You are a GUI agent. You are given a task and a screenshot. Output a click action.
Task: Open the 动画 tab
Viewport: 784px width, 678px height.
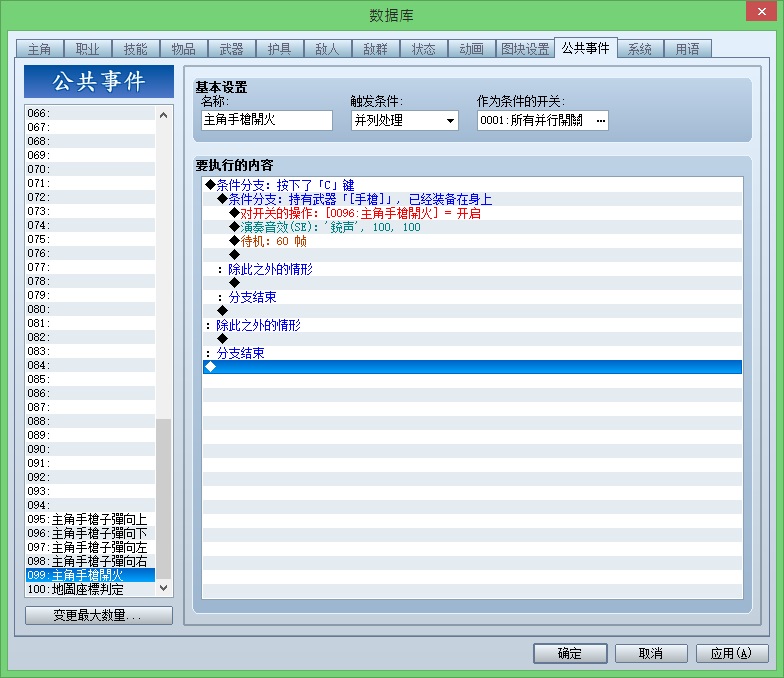(x=472, y=49)
